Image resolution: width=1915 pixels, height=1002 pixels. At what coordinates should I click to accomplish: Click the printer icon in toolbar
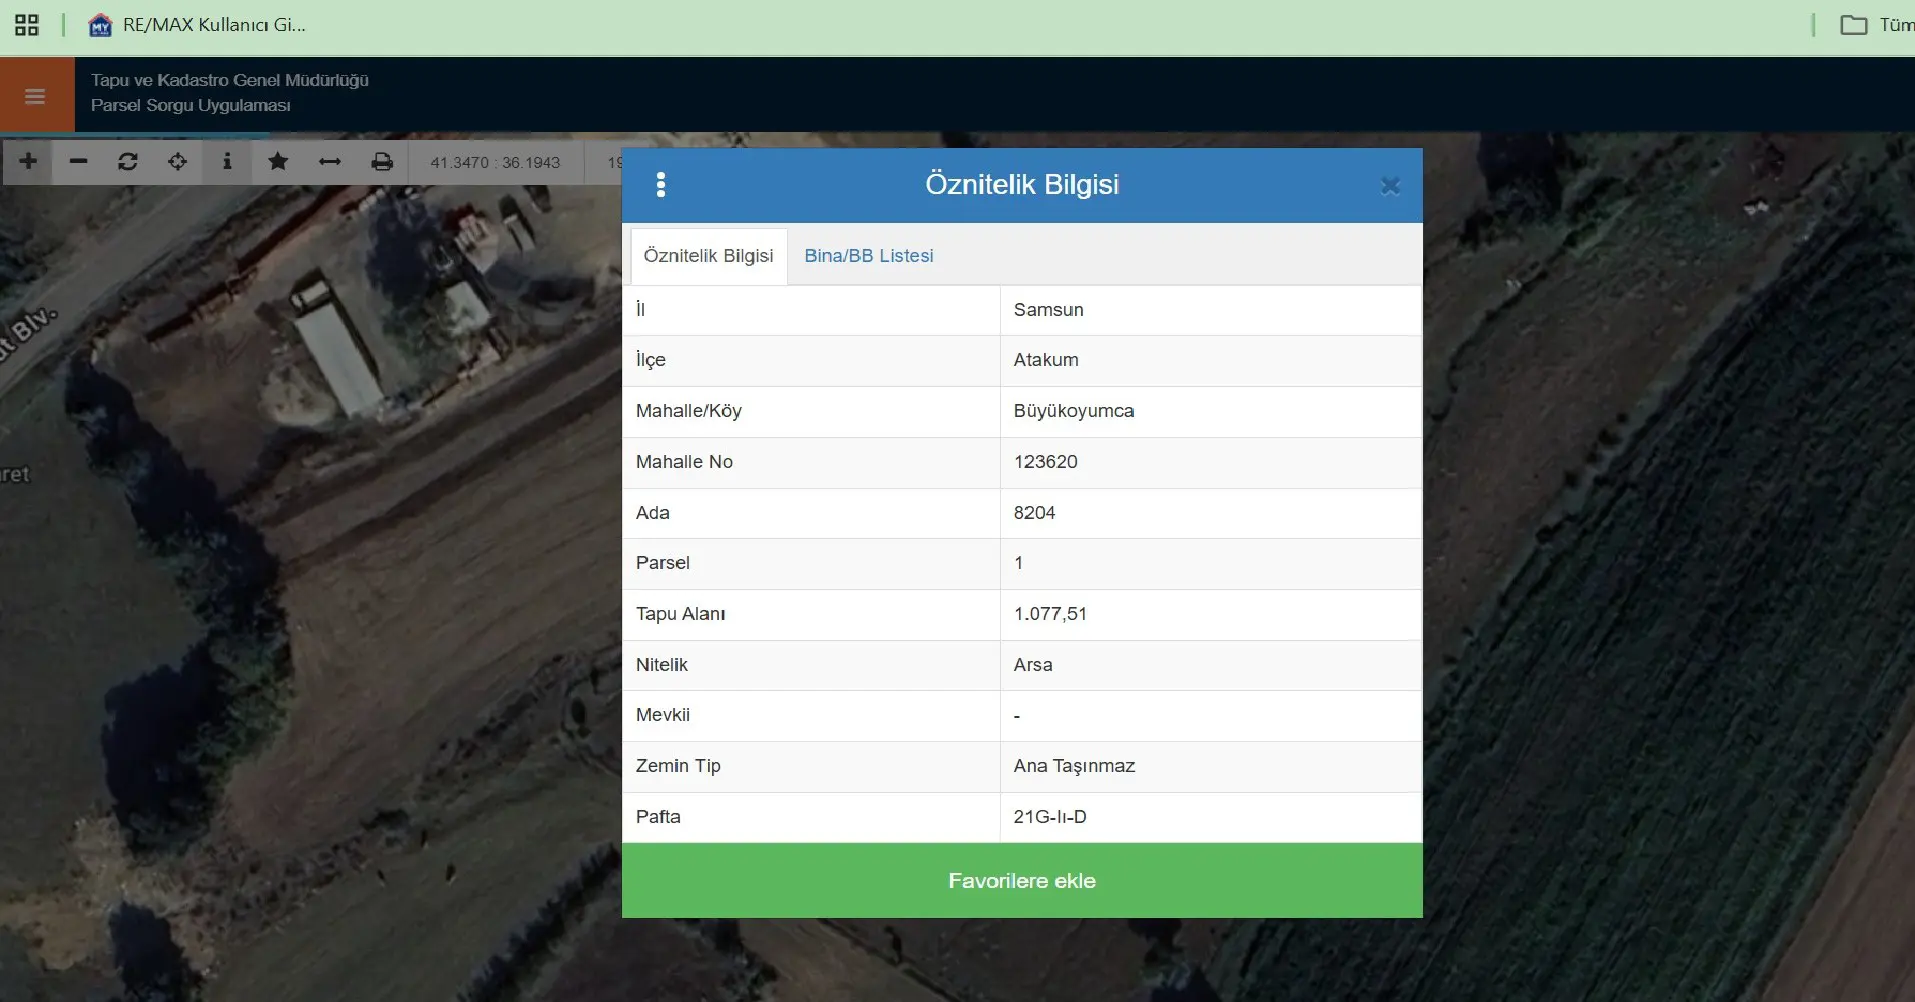(382, 161)
